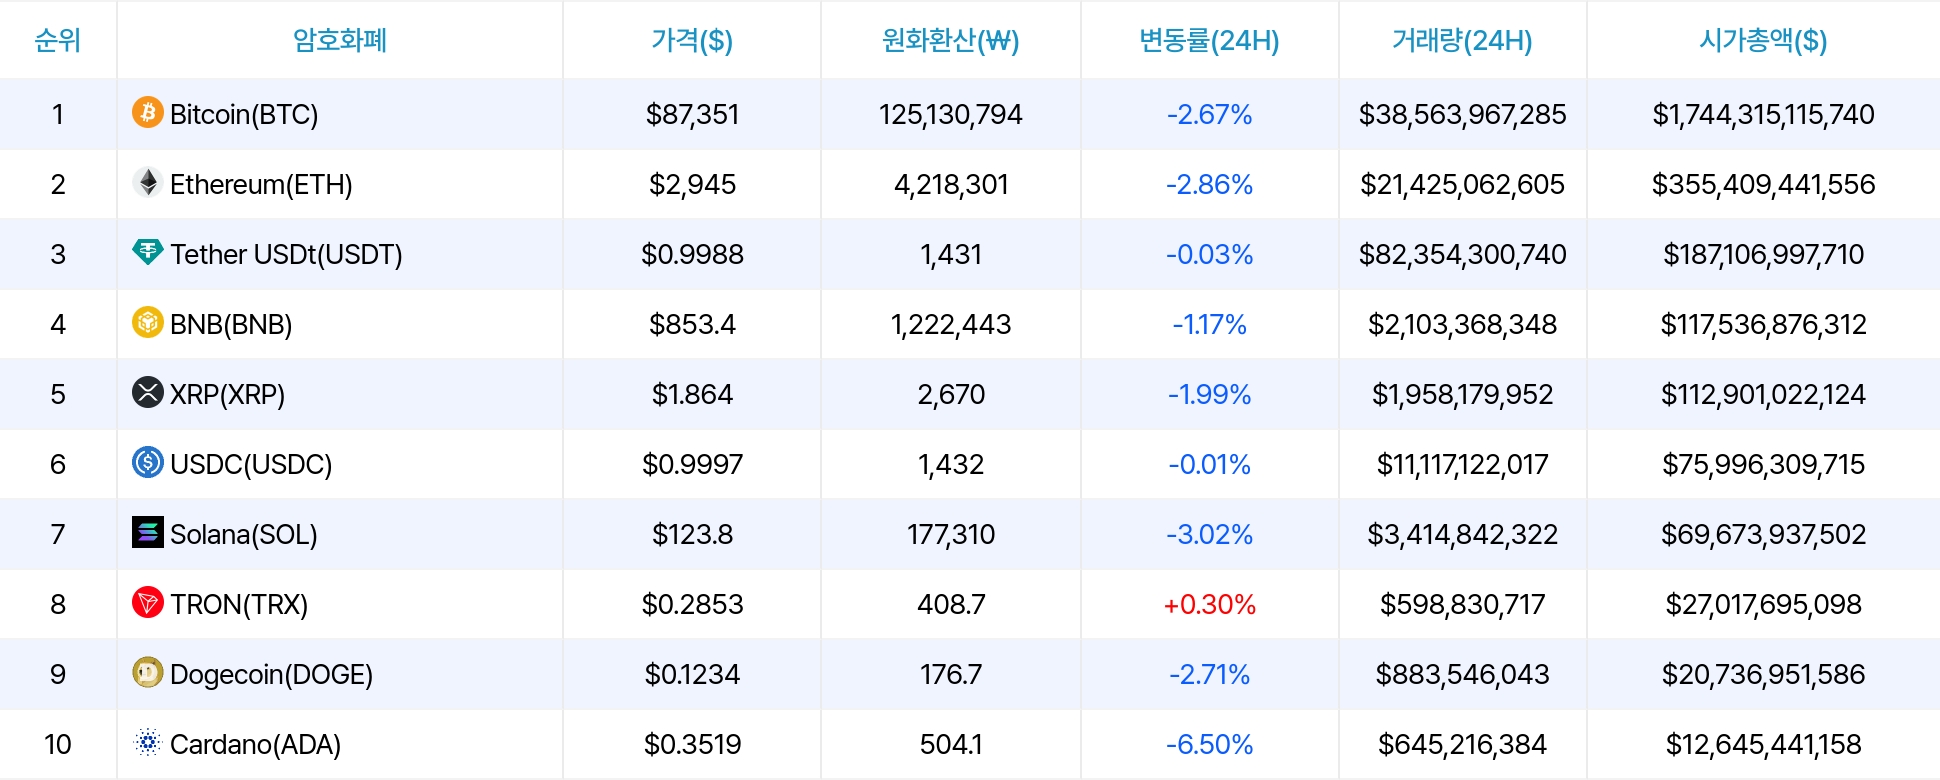Open the Ethereum(ETH) name link
Screen dimensions: 1940x780
coord(261,185)
